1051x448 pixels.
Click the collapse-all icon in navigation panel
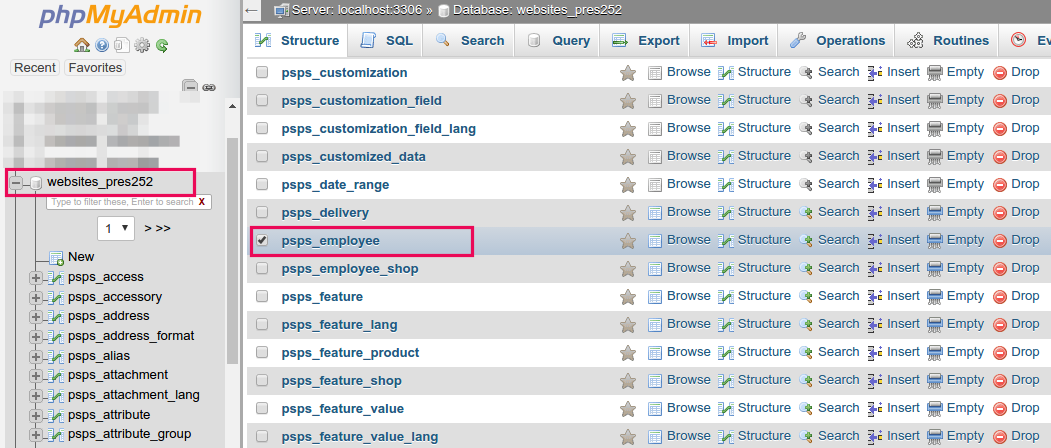(190, 87)
